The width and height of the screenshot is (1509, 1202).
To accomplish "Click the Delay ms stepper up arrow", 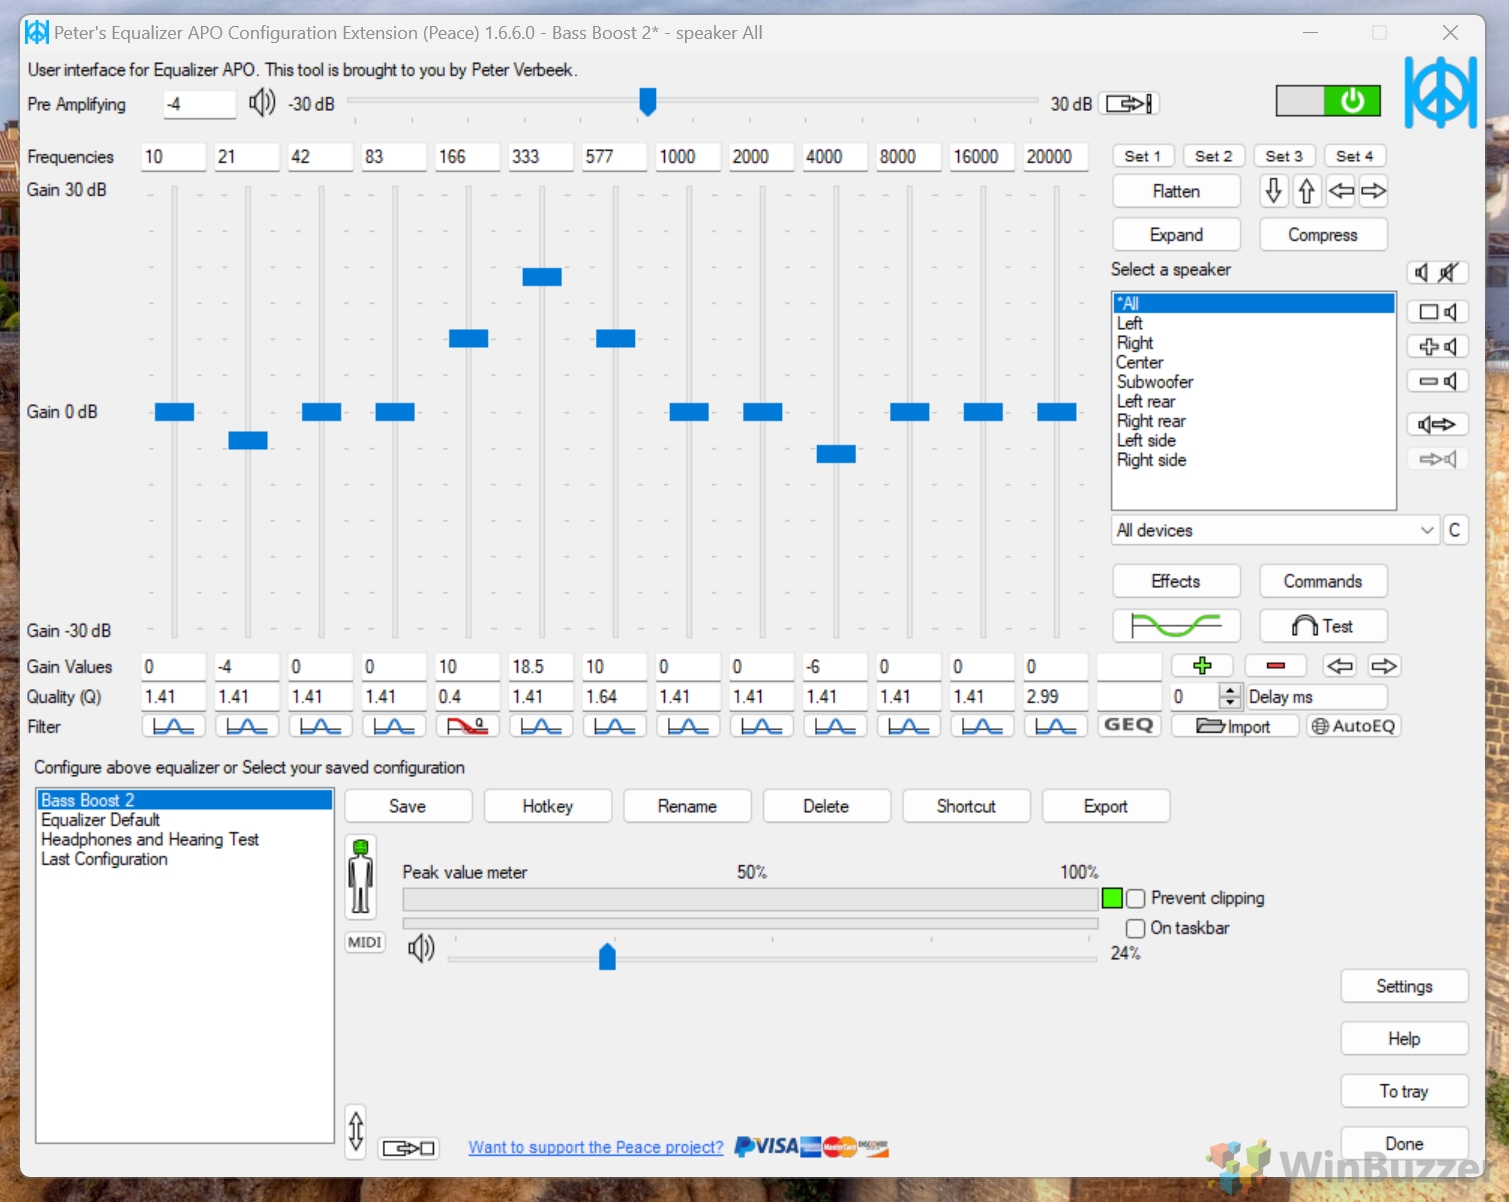I will [x=1229, y=691].
